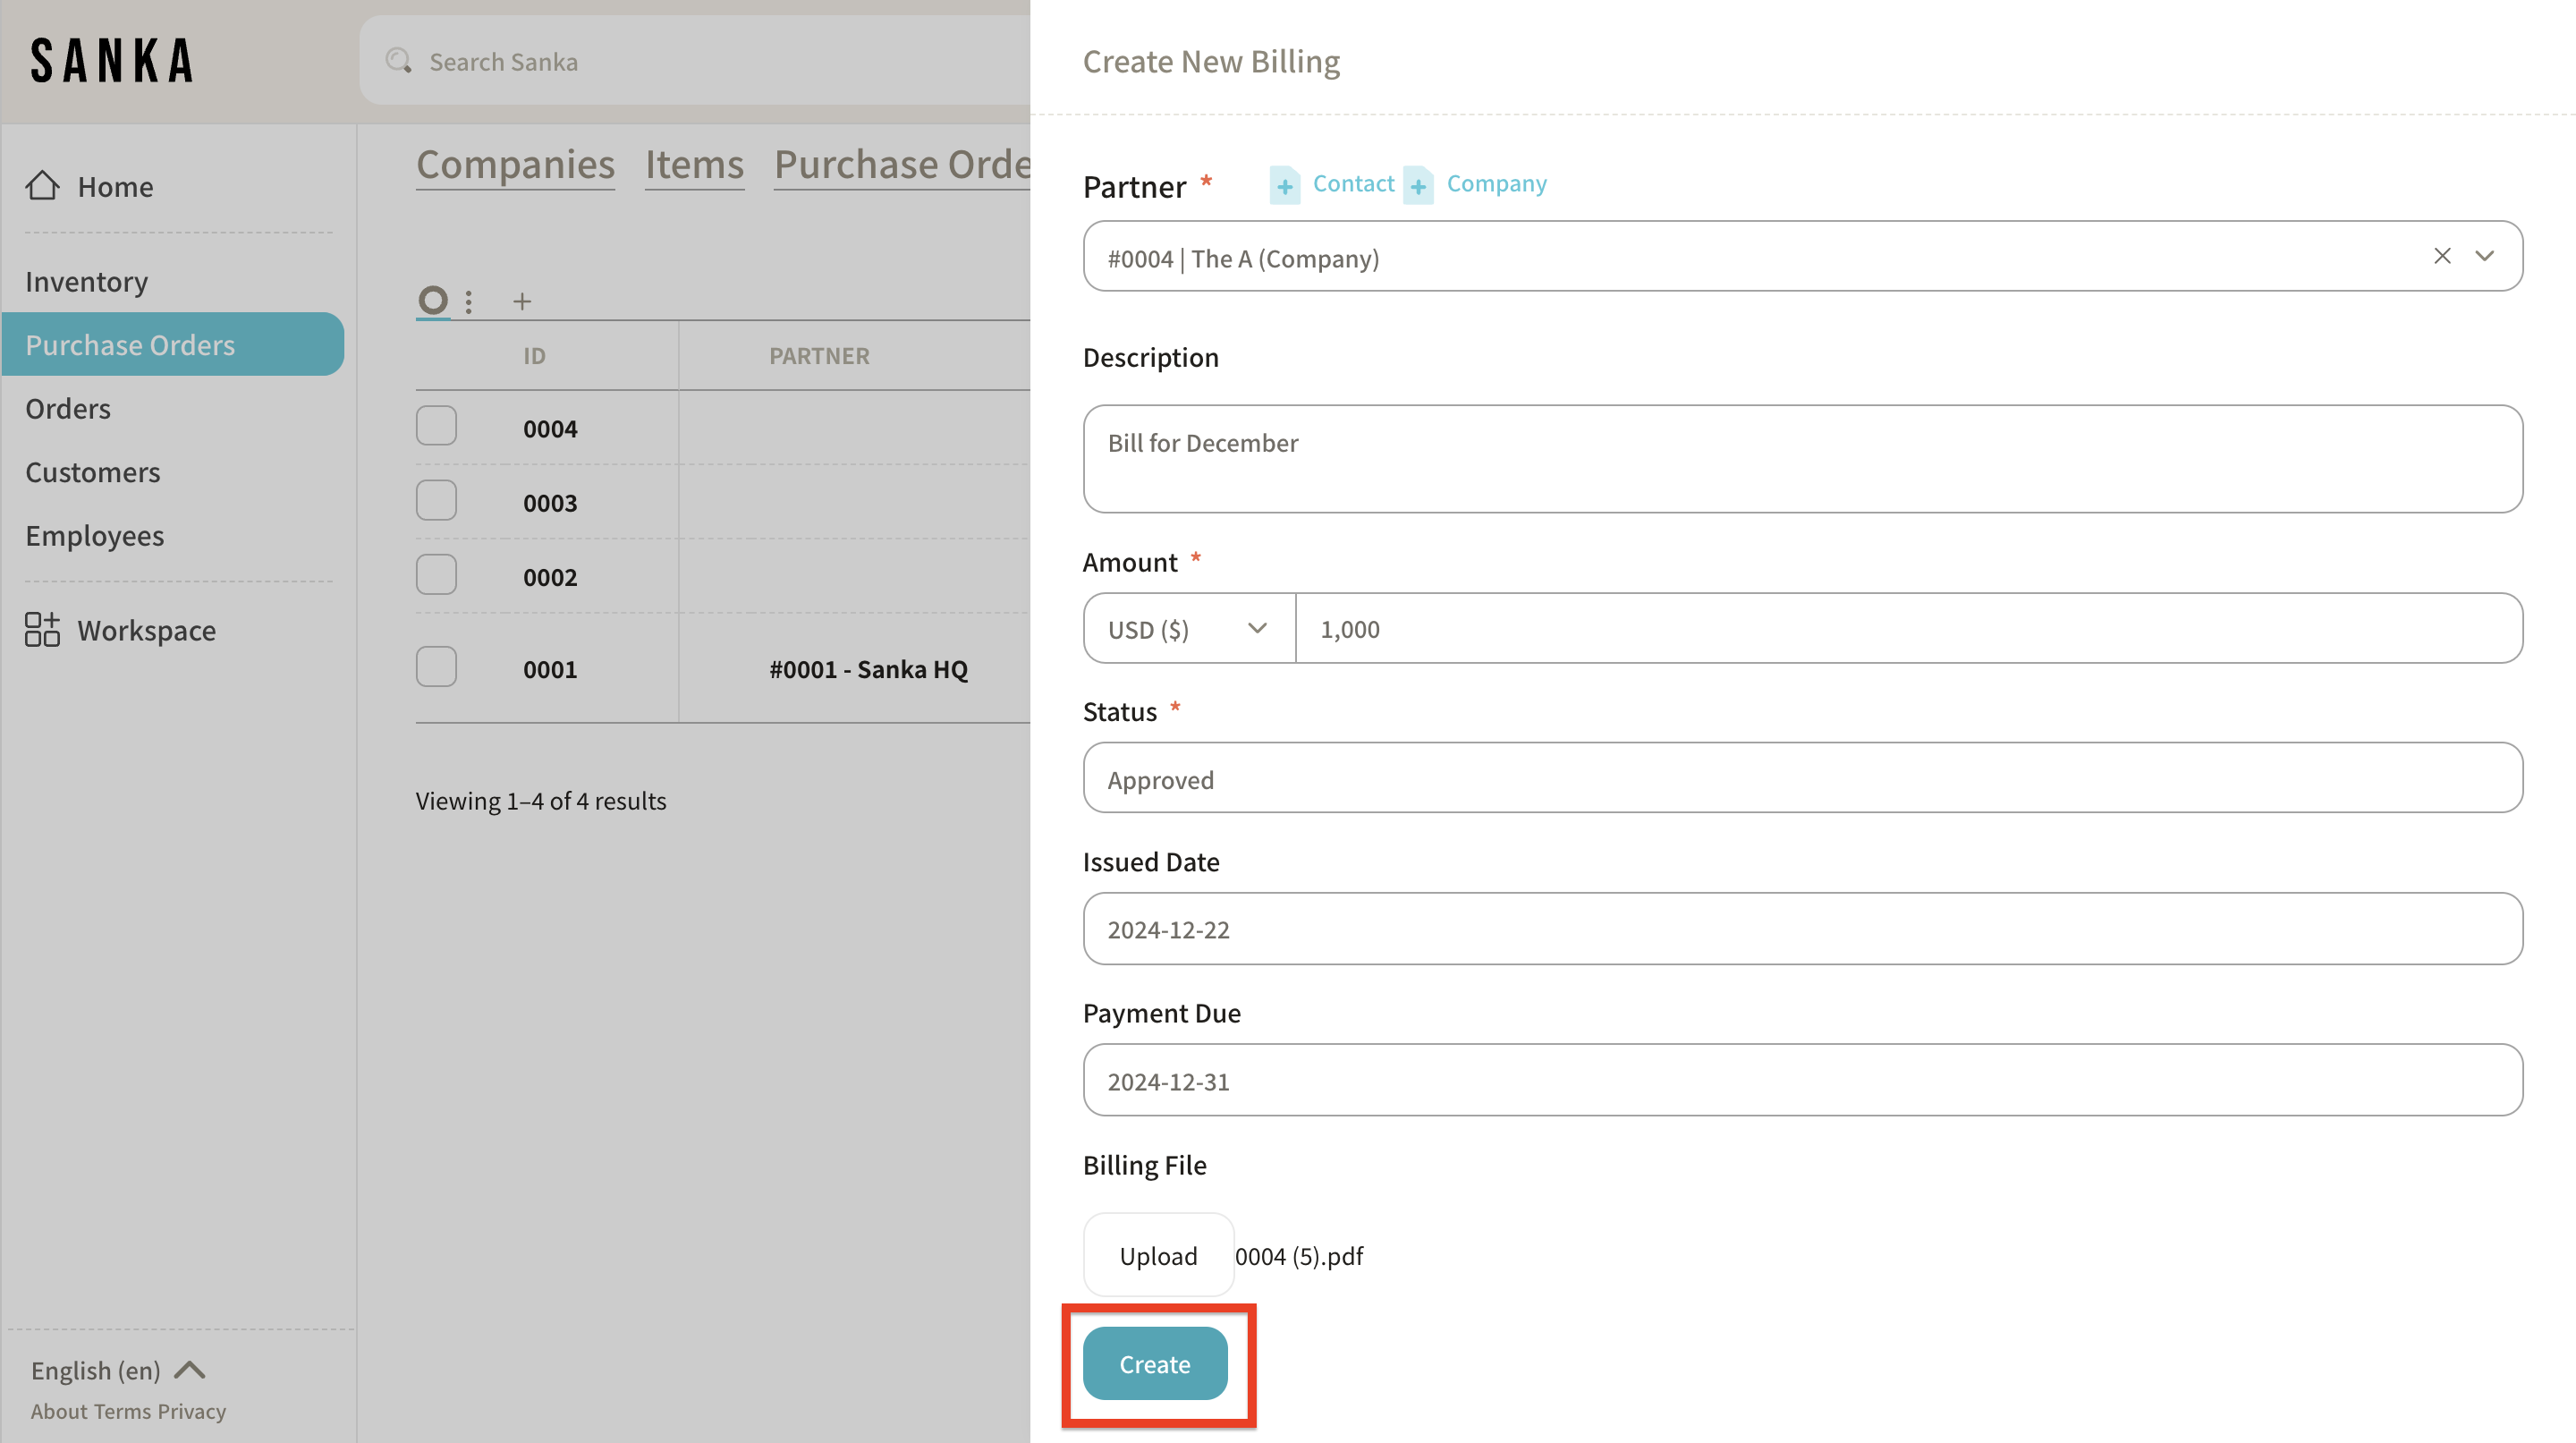Open the USD ($) currency dropdown
This screenshot has height=1443, width=2576.
click(1188, 629)
